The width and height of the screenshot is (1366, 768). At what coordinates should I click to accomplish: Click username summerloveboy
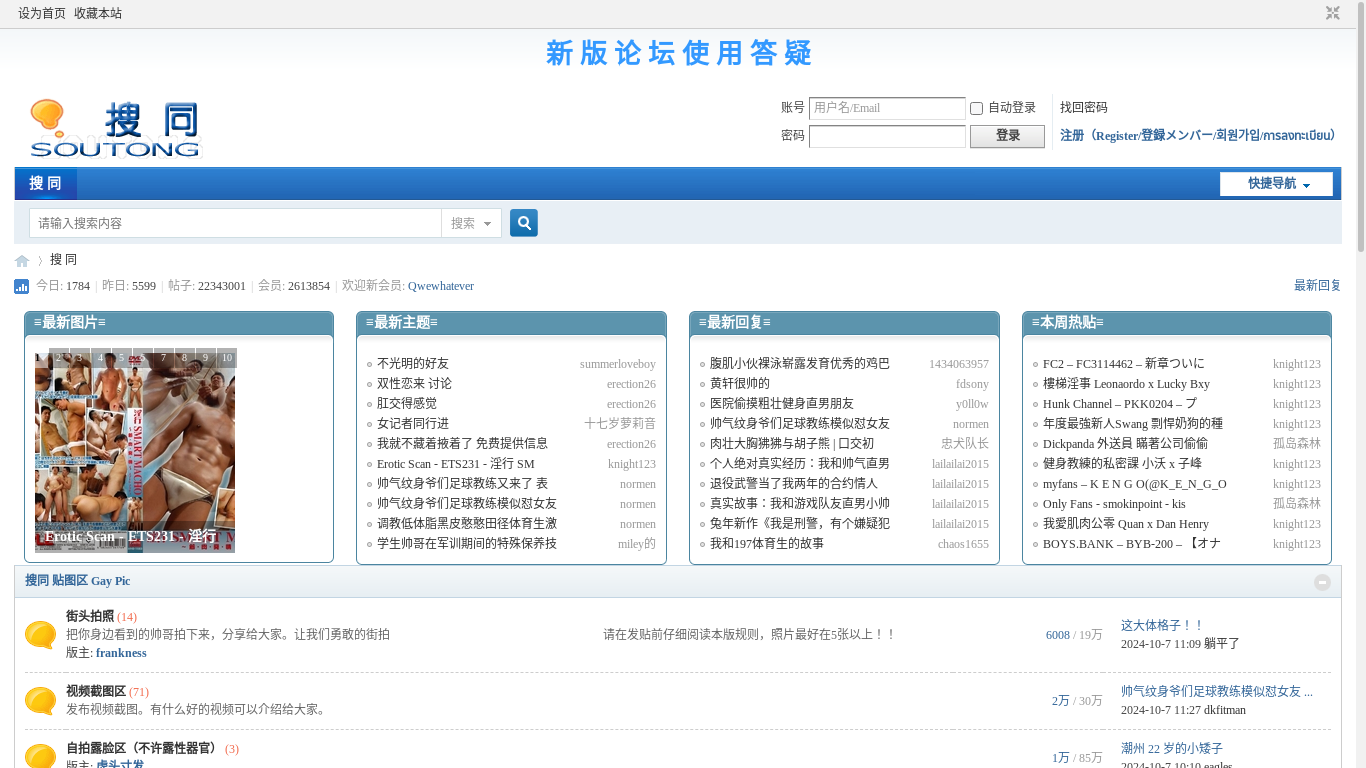pyautogui.click(x=618, y=364)
